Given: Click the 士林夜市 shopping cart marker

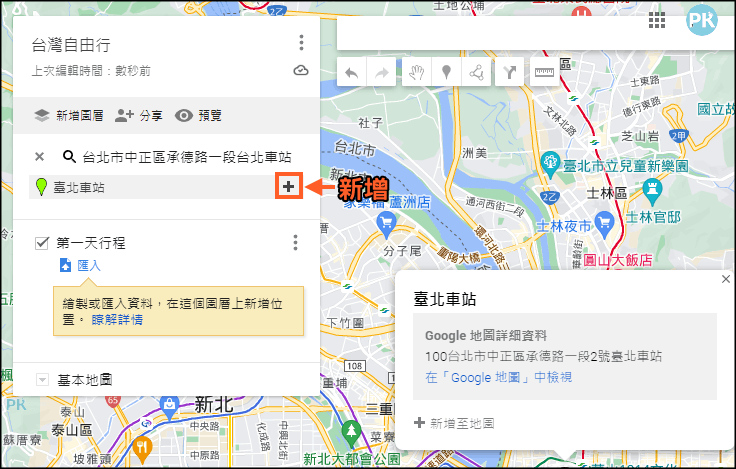Looking at the screenshot, I should click(x=605, y=223).
